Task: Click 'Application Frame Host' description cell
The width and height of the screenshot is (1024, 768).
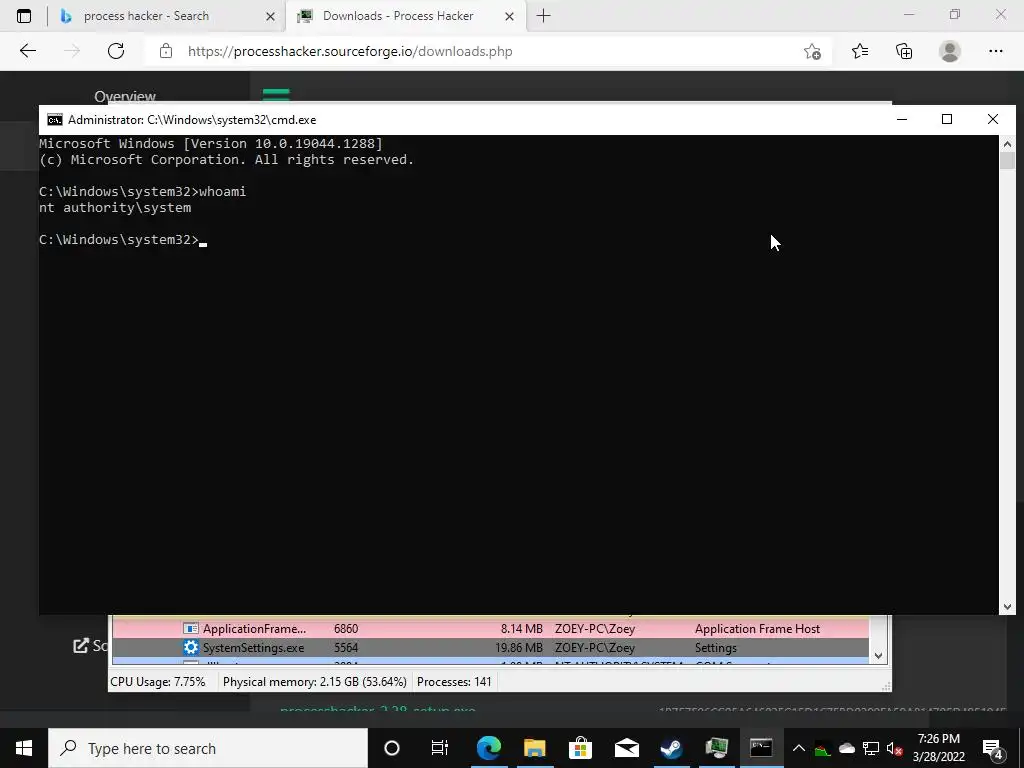Action: (757, 628)
